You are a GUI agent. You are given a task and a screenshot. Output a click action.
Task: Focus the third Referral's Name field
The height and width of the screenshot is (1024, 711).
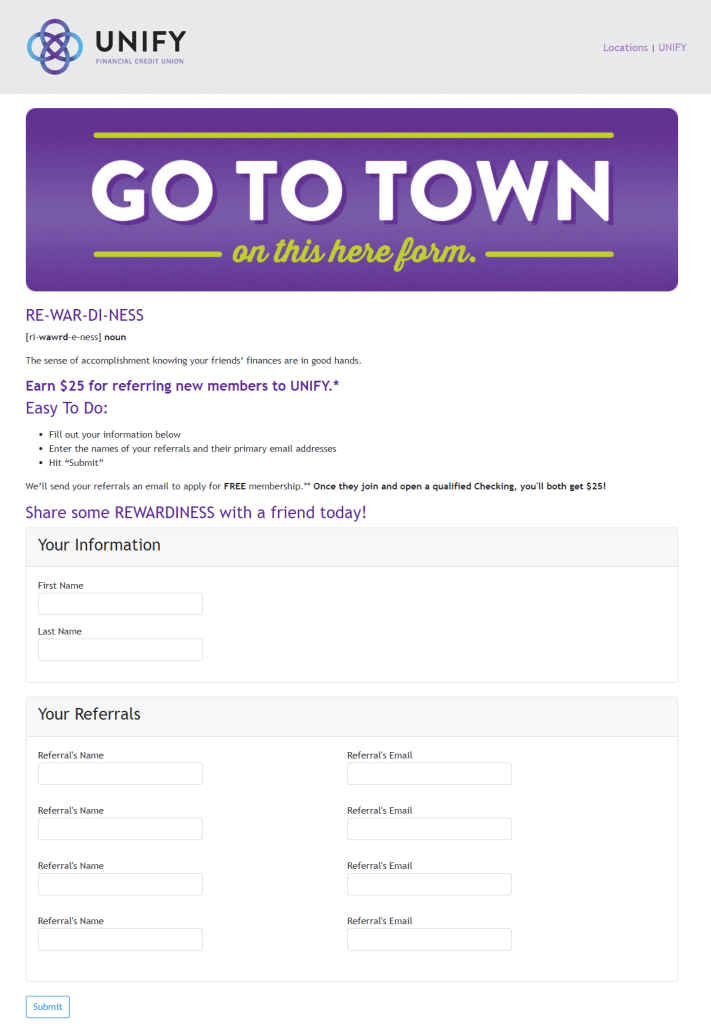[x=119, y=883]
